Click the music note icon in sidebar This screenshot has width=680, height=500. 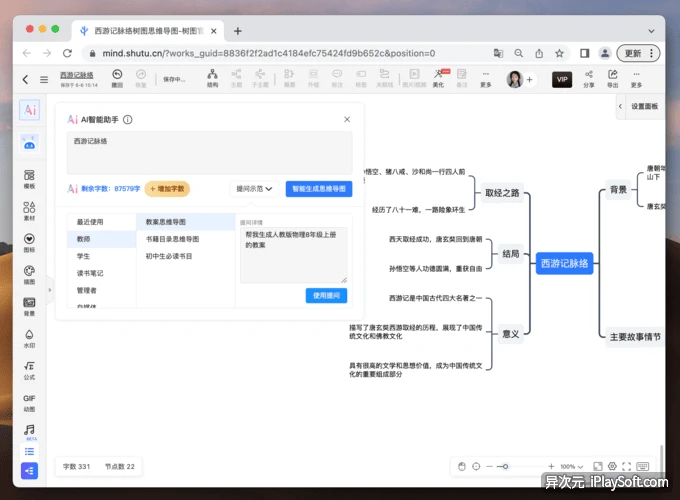[29, 430]
